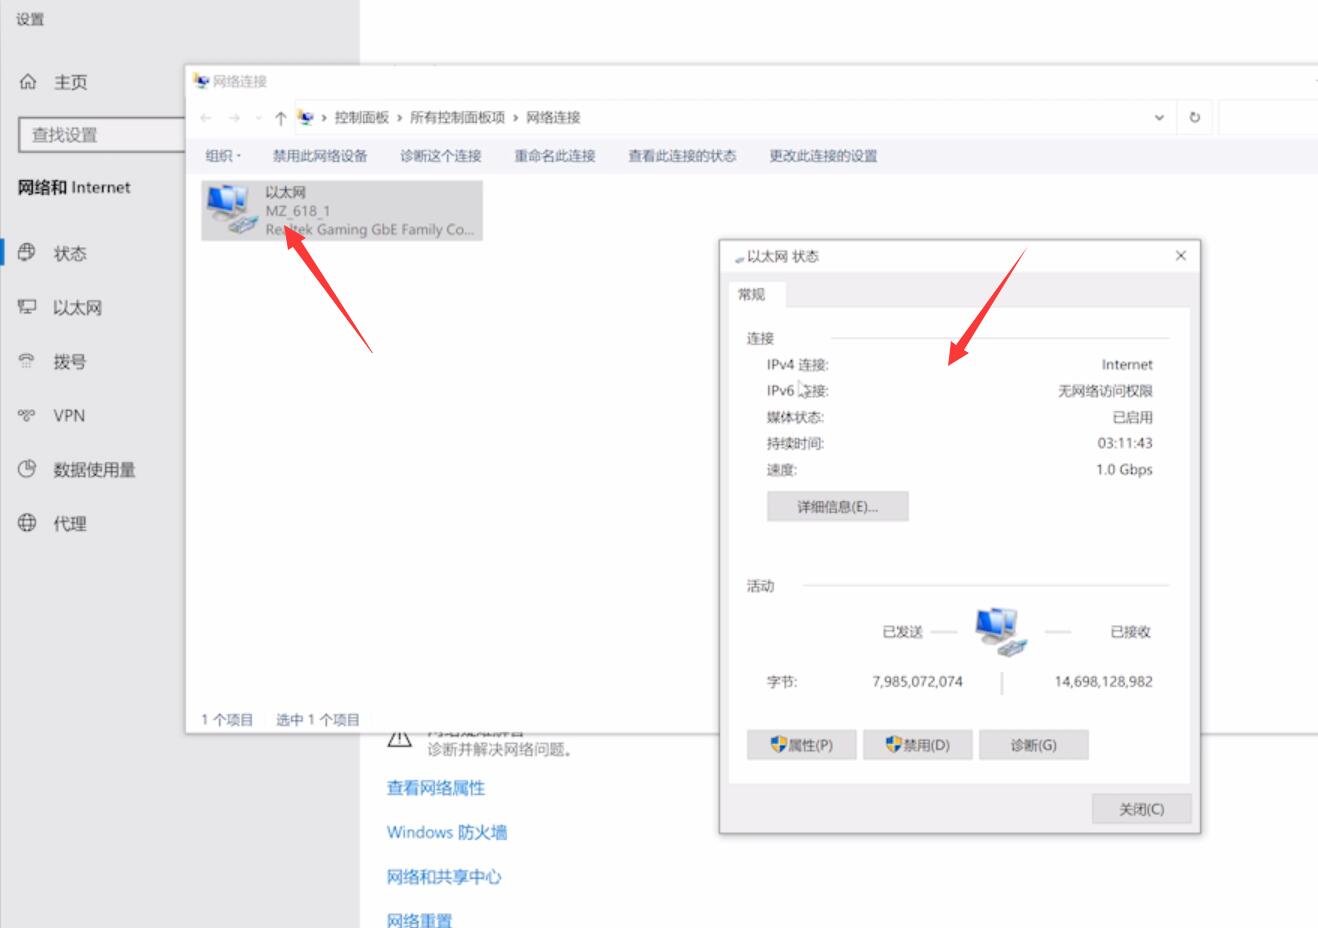Screen dimensions: 1318x928
Task: Click the warning triangle troubleshooter icon
Action: click(x=400, y=740)
